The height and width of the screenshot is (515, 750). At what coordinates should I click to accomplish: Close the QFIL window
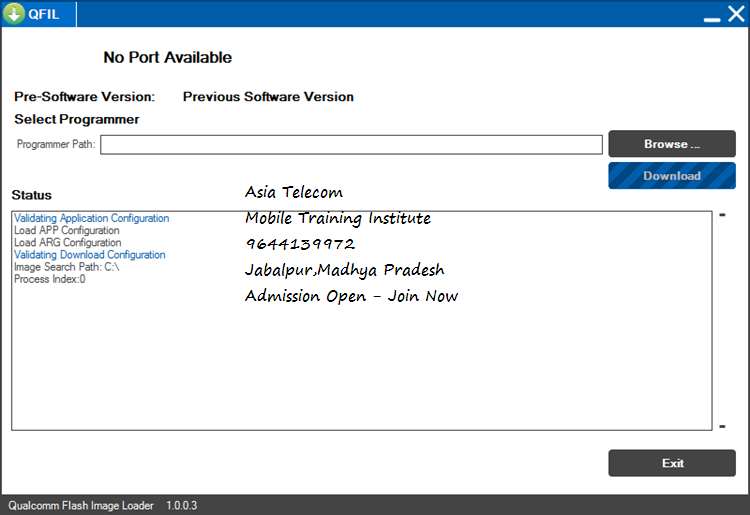click(x=737, y=14)
